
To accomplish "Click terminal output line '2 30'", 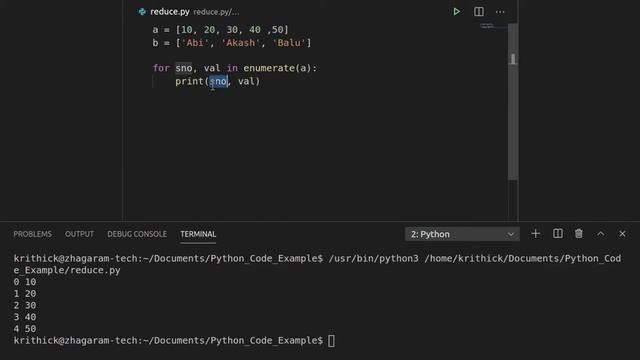I will (25, 305).
